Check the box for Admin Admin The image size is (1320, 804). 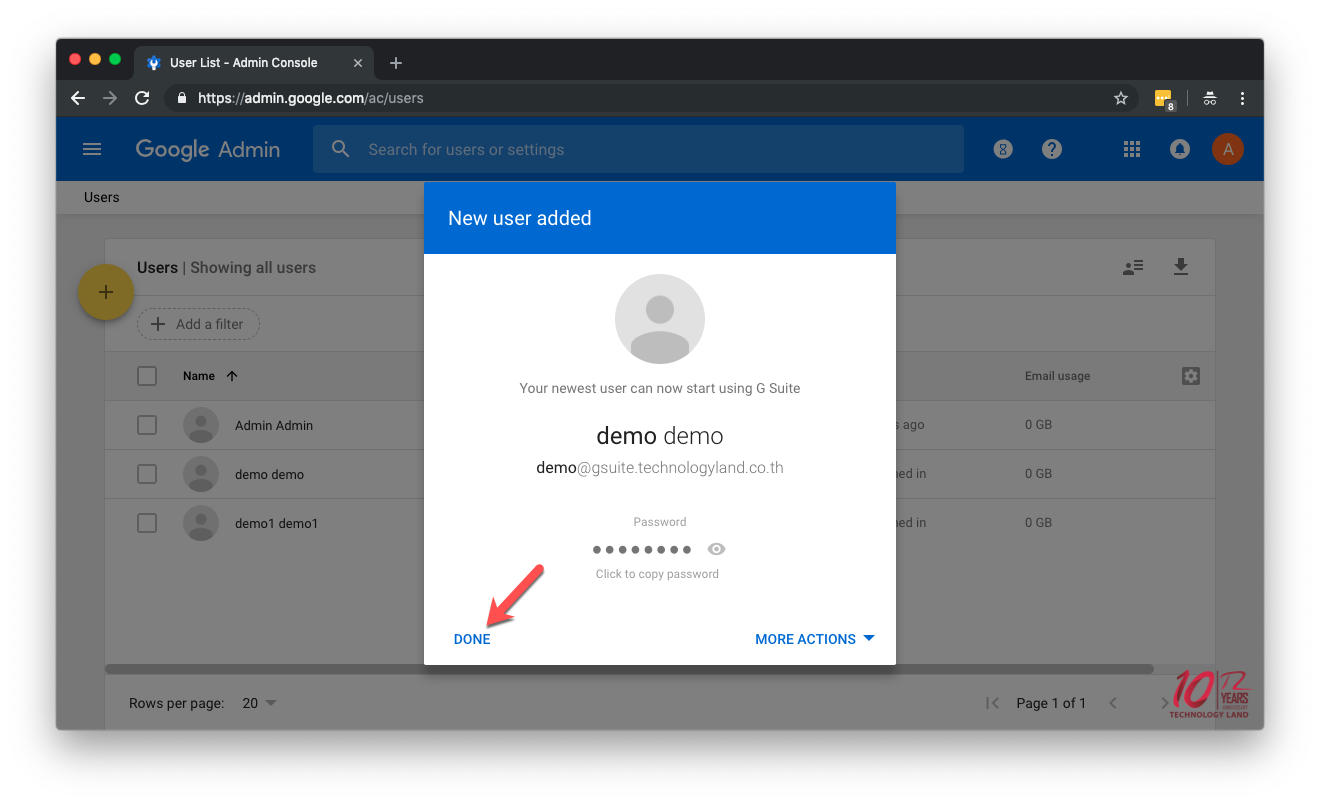point(147,425)
